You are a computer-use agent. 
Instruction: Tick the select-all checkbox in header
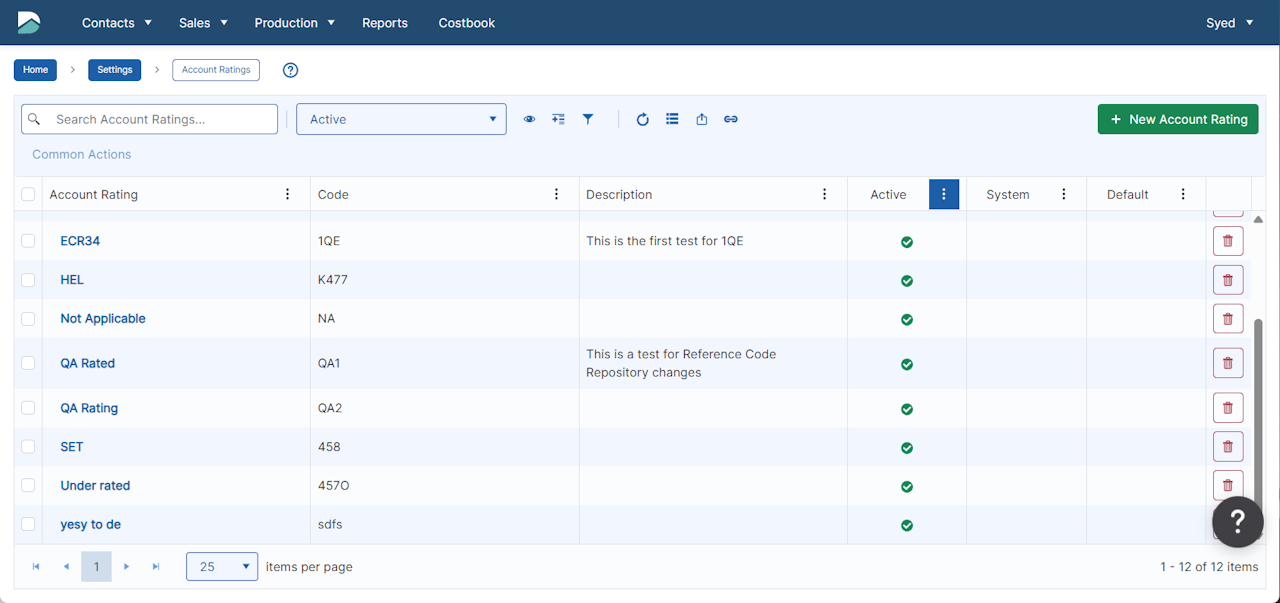[x=28, y=194]
